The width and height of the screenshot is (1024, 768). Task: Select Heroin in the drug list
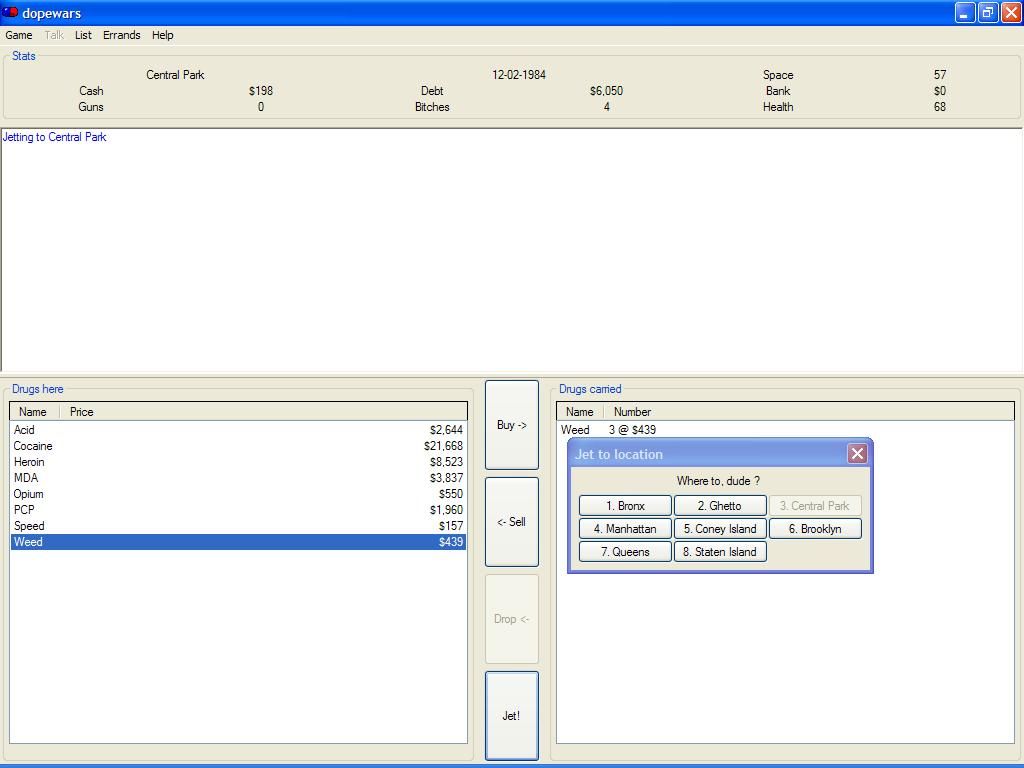pos(29,462)
